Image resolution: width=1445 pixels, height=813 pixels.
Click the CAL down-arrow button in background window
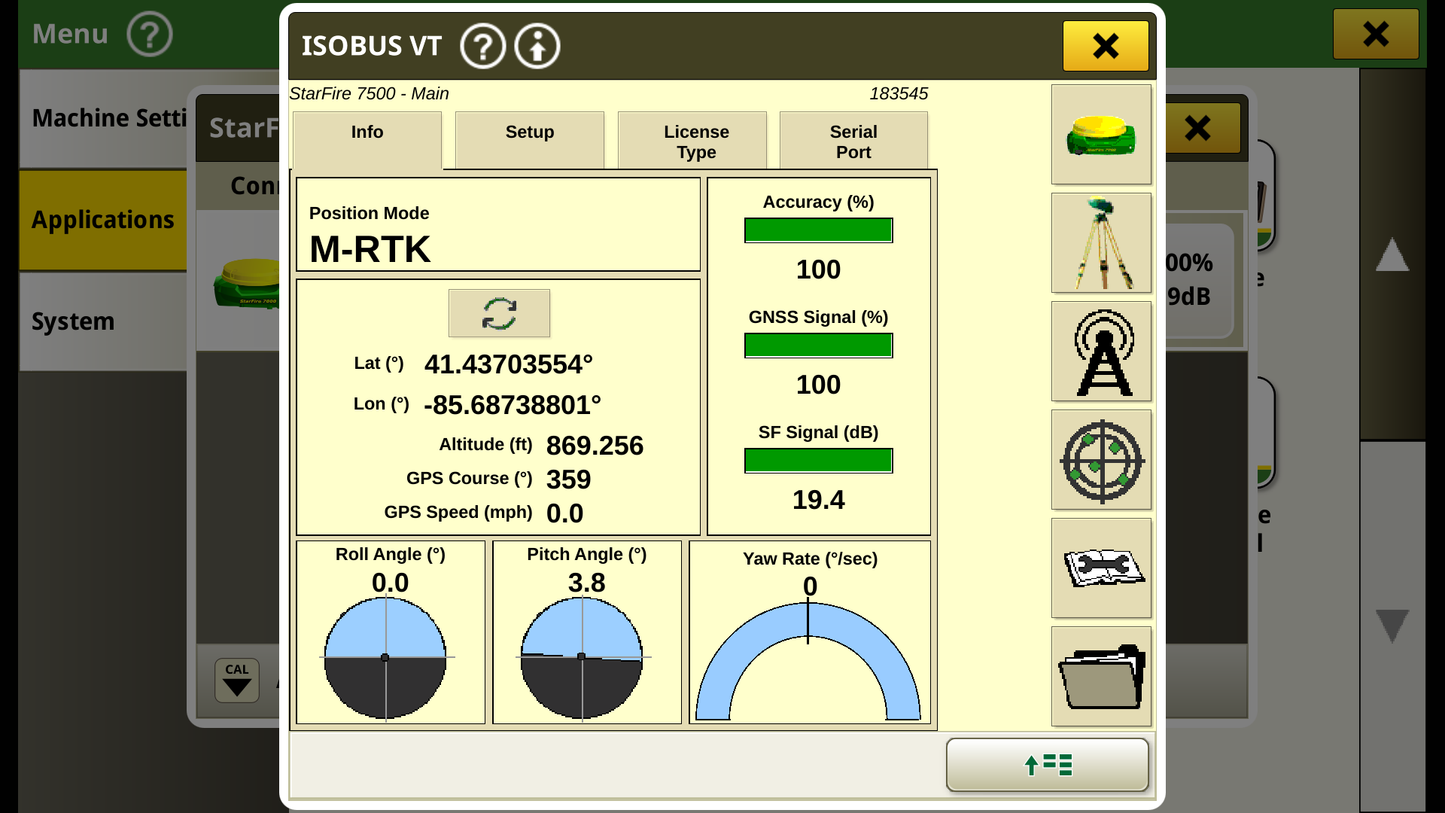click(237, 680)
